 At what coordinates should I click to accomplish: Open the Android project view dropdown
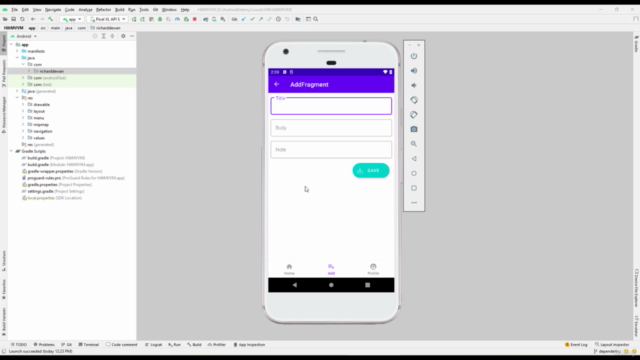[24, 36]
